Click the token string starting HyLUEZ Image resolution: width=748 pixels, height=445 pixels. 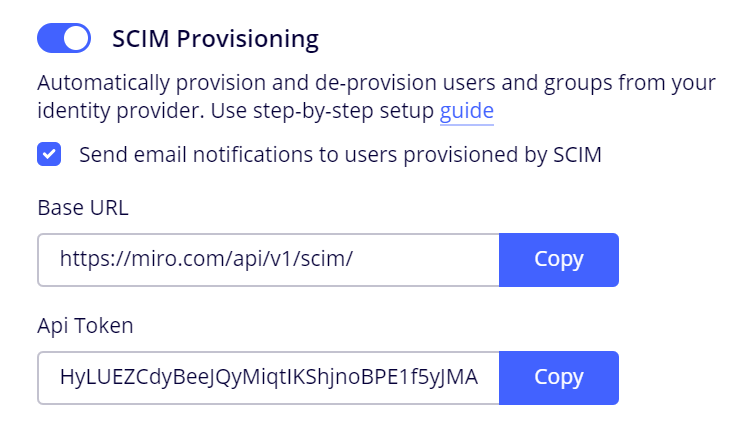268,377
